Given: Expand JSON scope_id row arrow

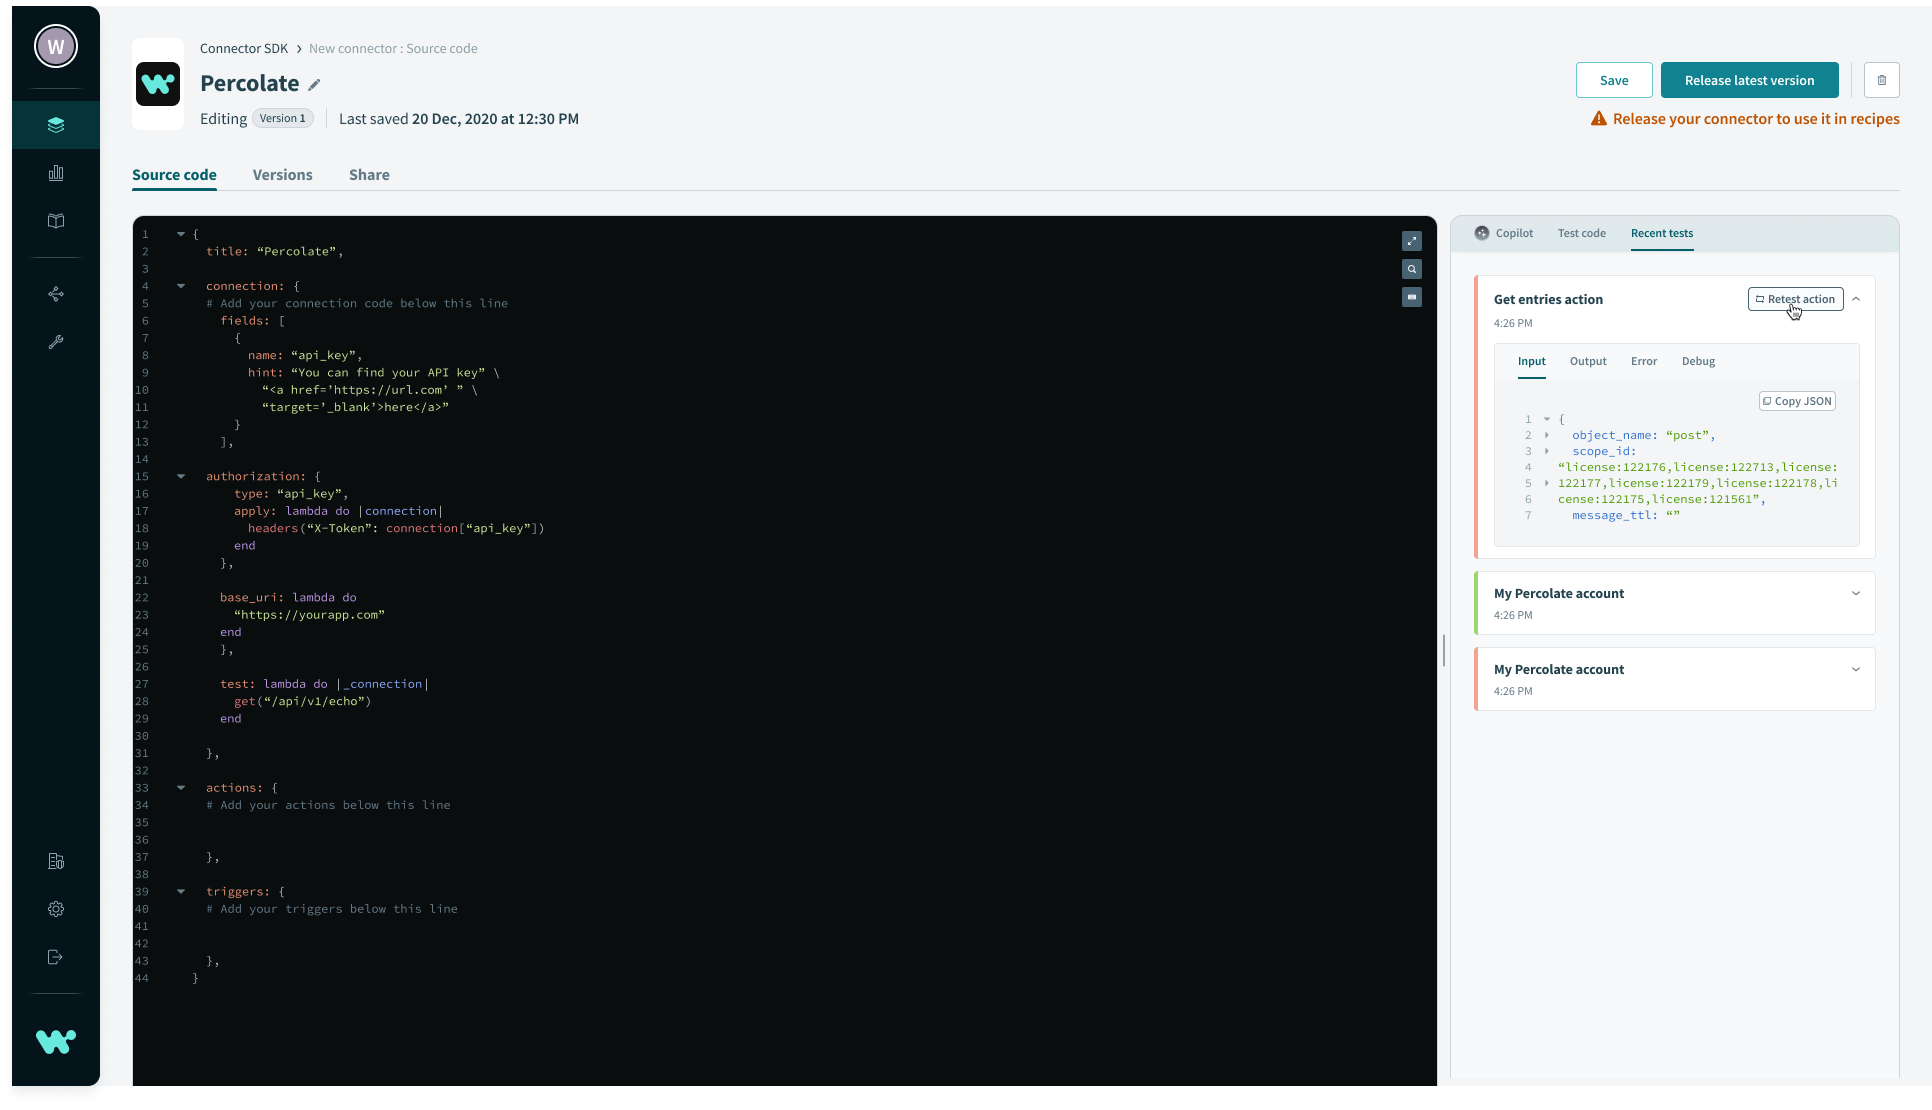Looking at the screenshot, I should (x=1547, y=451).
